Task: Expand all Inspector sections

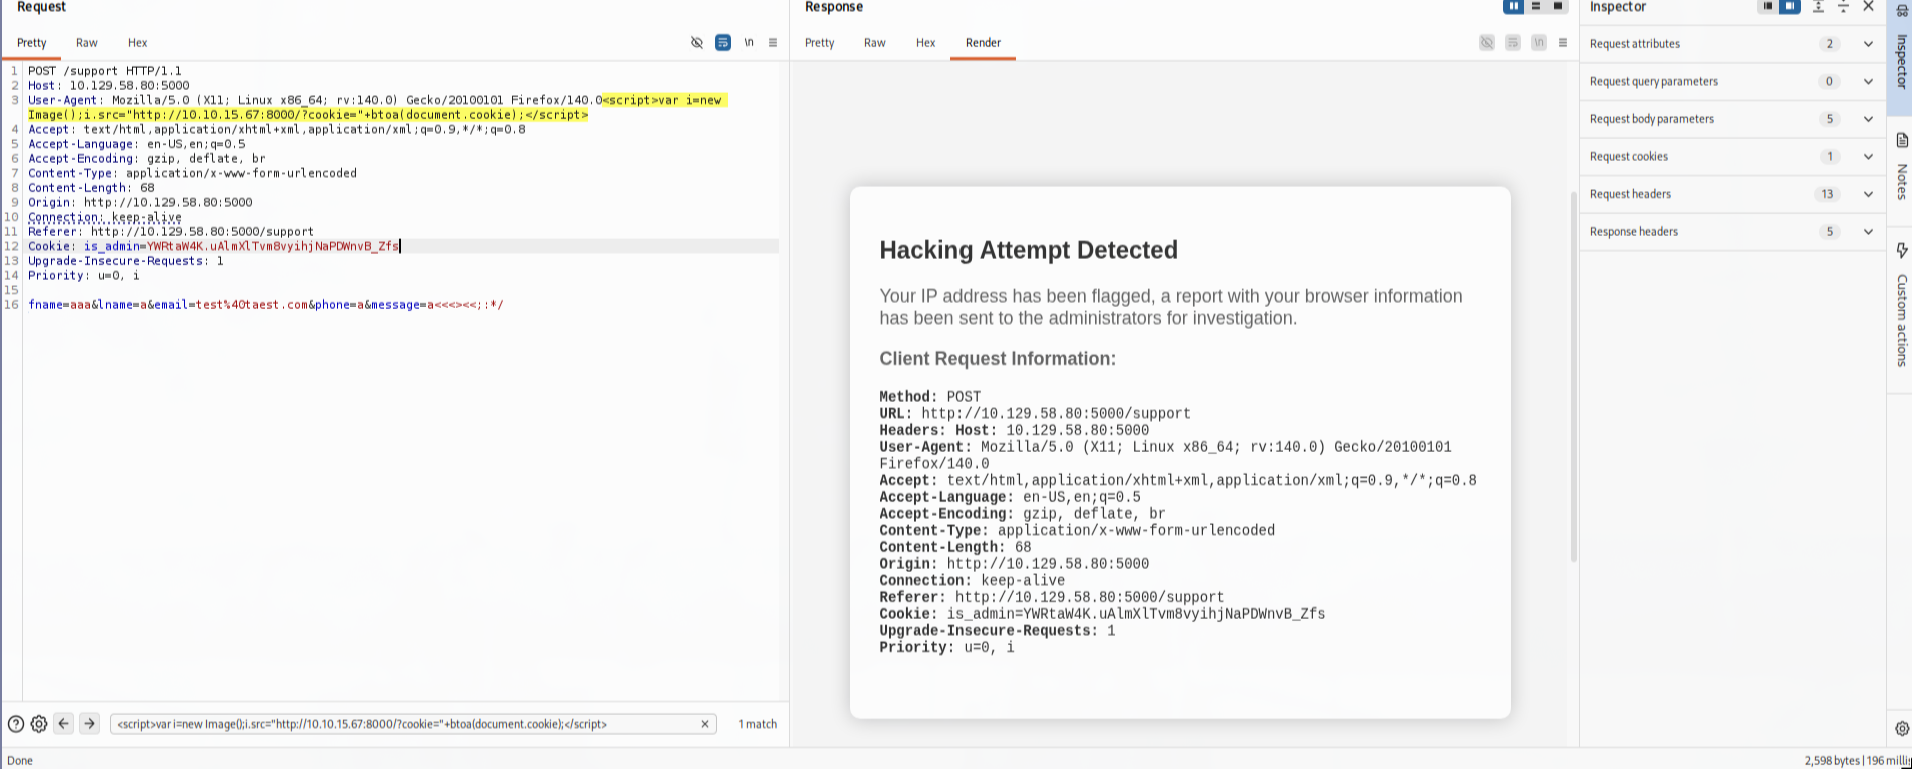Action: (1818, 6)
